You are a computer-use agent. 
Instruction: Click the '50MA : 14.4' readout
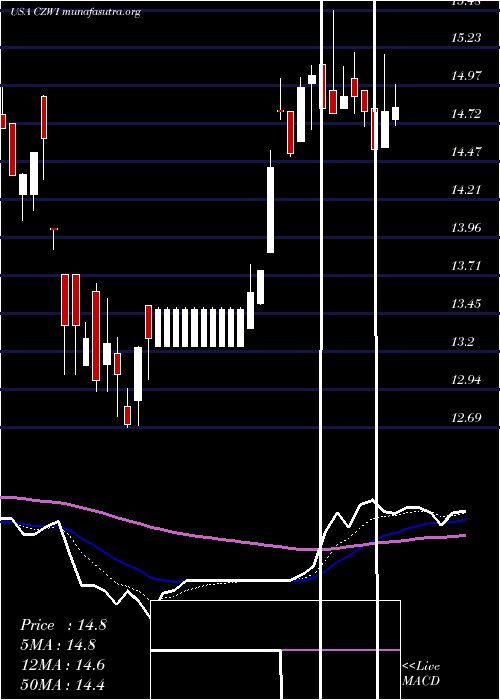tap(63, 684)
